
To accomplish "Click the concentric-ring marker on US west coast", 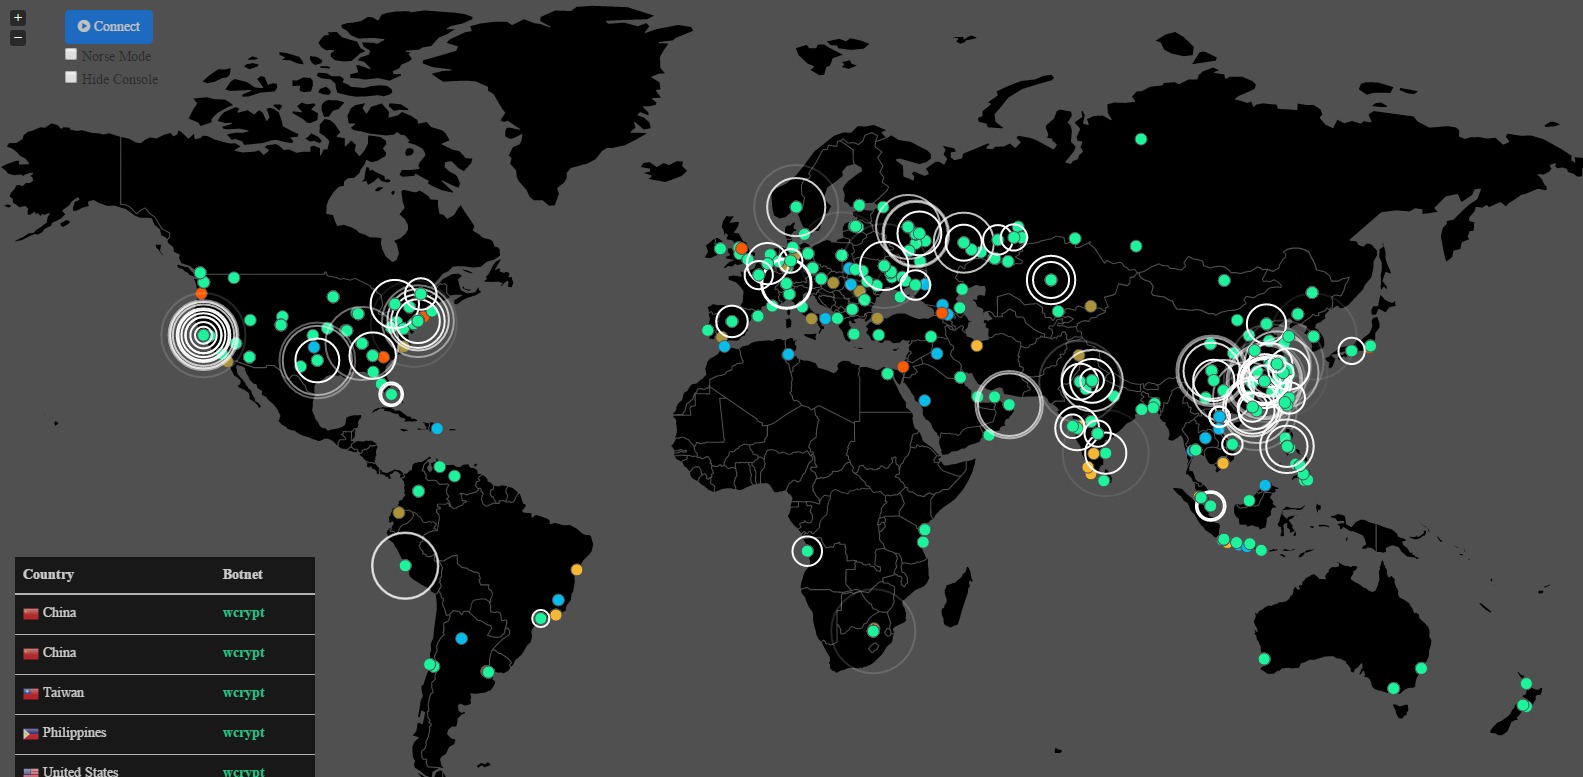I will coord(203,335).
